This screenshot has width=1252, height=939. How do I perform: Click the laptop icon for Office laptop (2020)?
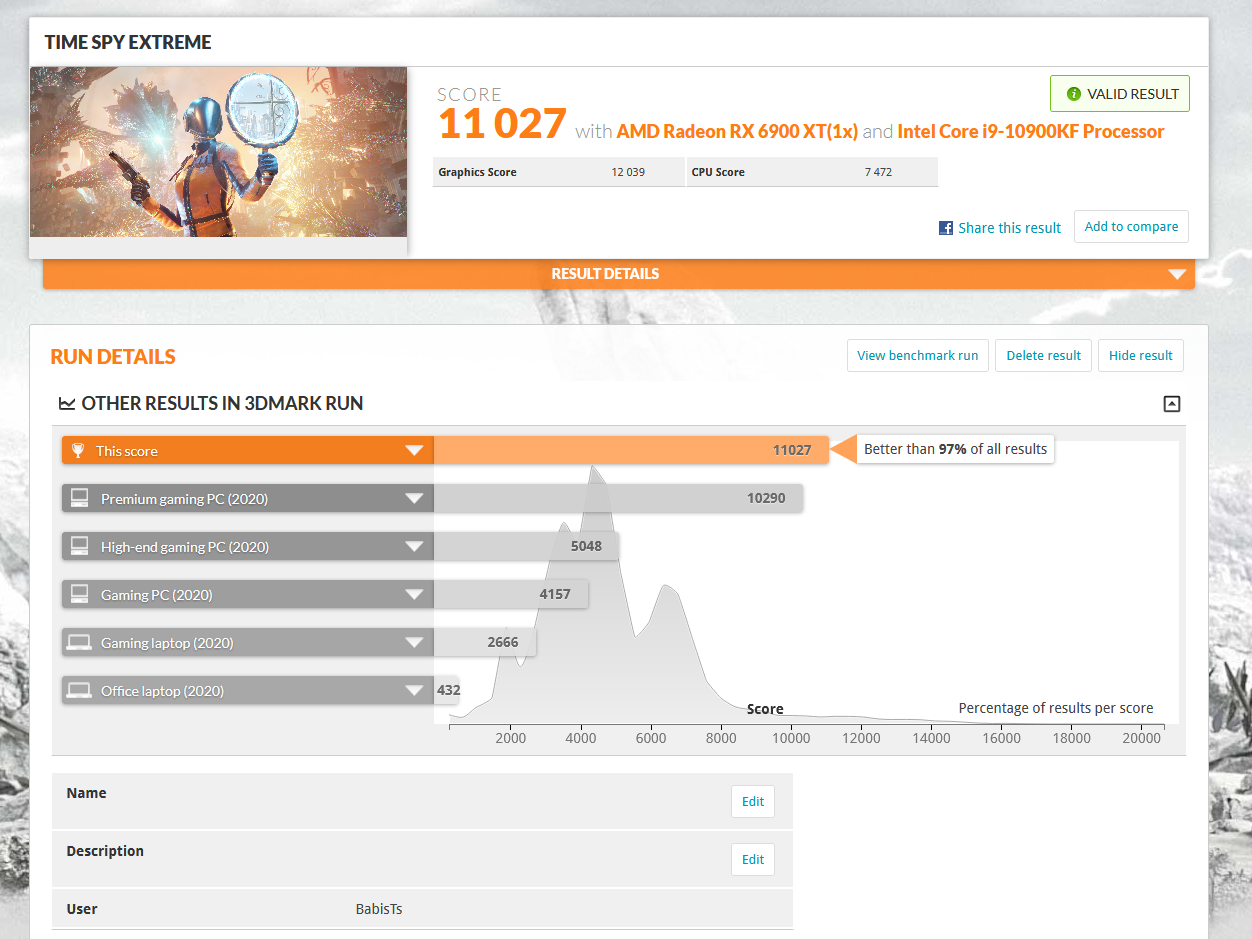(79, 690)
